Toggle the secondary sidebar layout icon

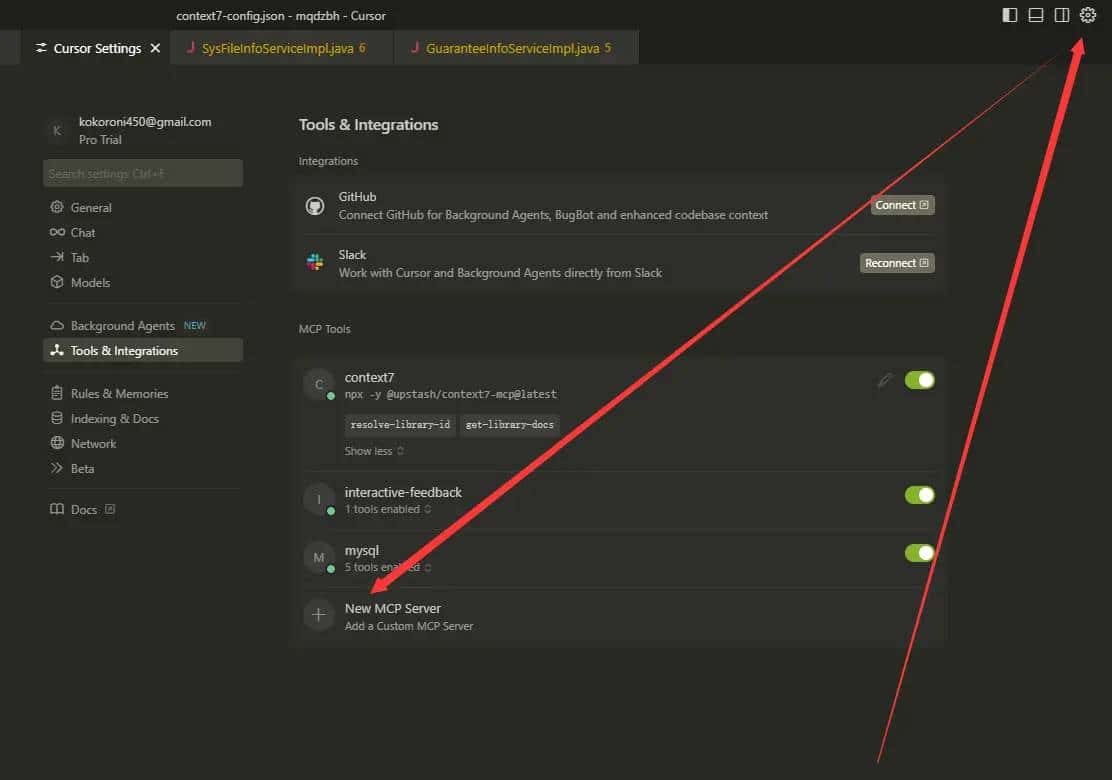point(1062,15)
